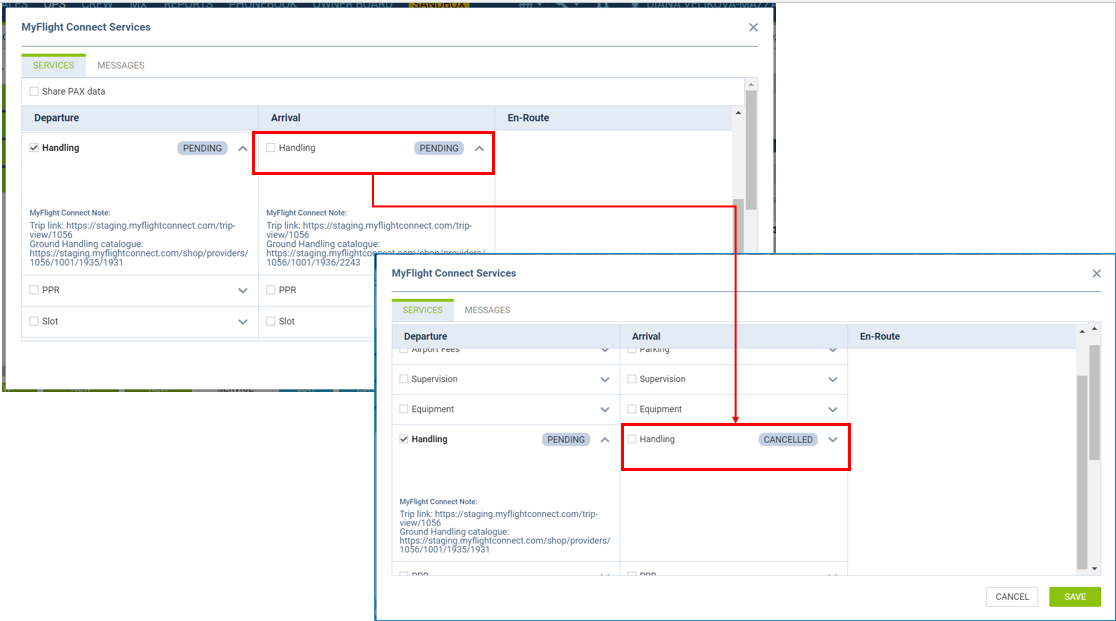Uncheck Departure Handling in the front window
This screenshot has height=621, width=1116.
[404, 439]
